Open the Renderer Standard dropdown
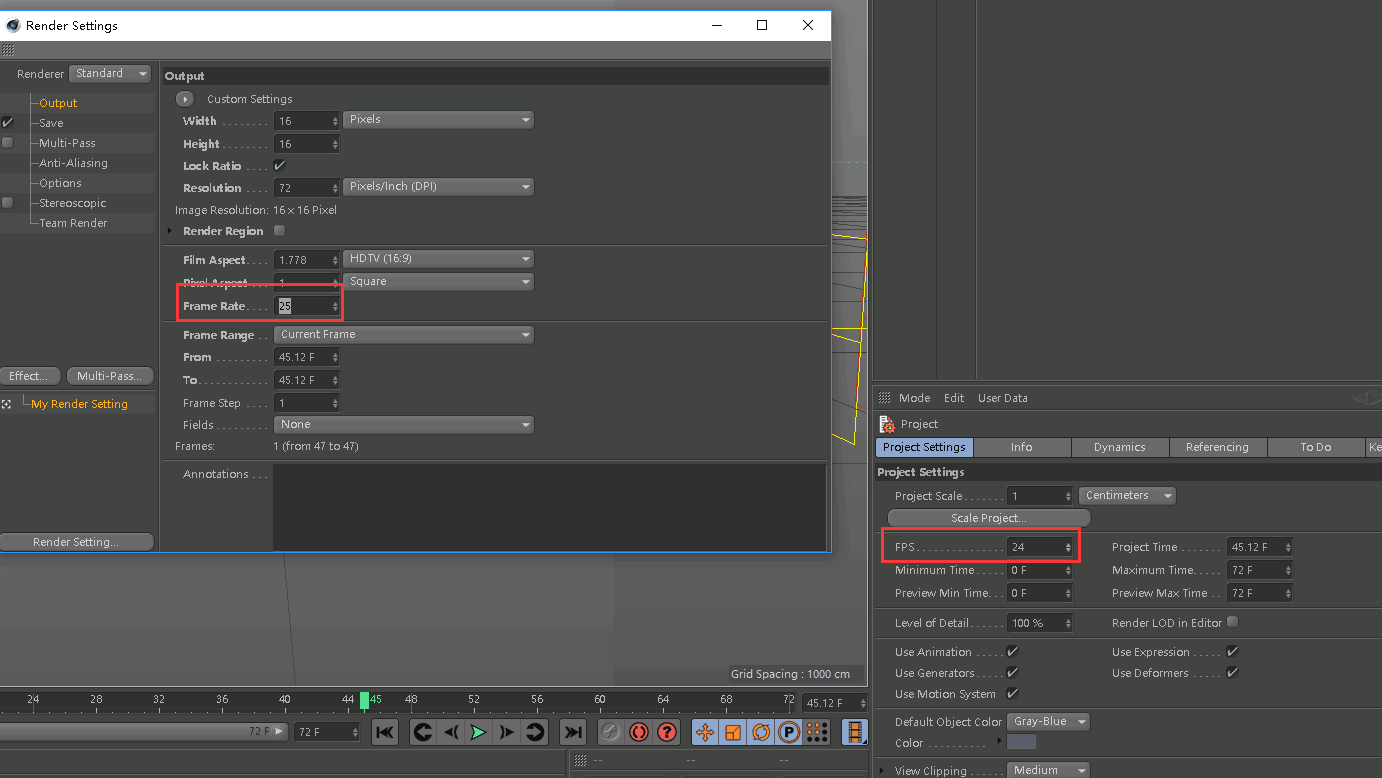Viewport: 1382px width, 778px height. (110, 74)
